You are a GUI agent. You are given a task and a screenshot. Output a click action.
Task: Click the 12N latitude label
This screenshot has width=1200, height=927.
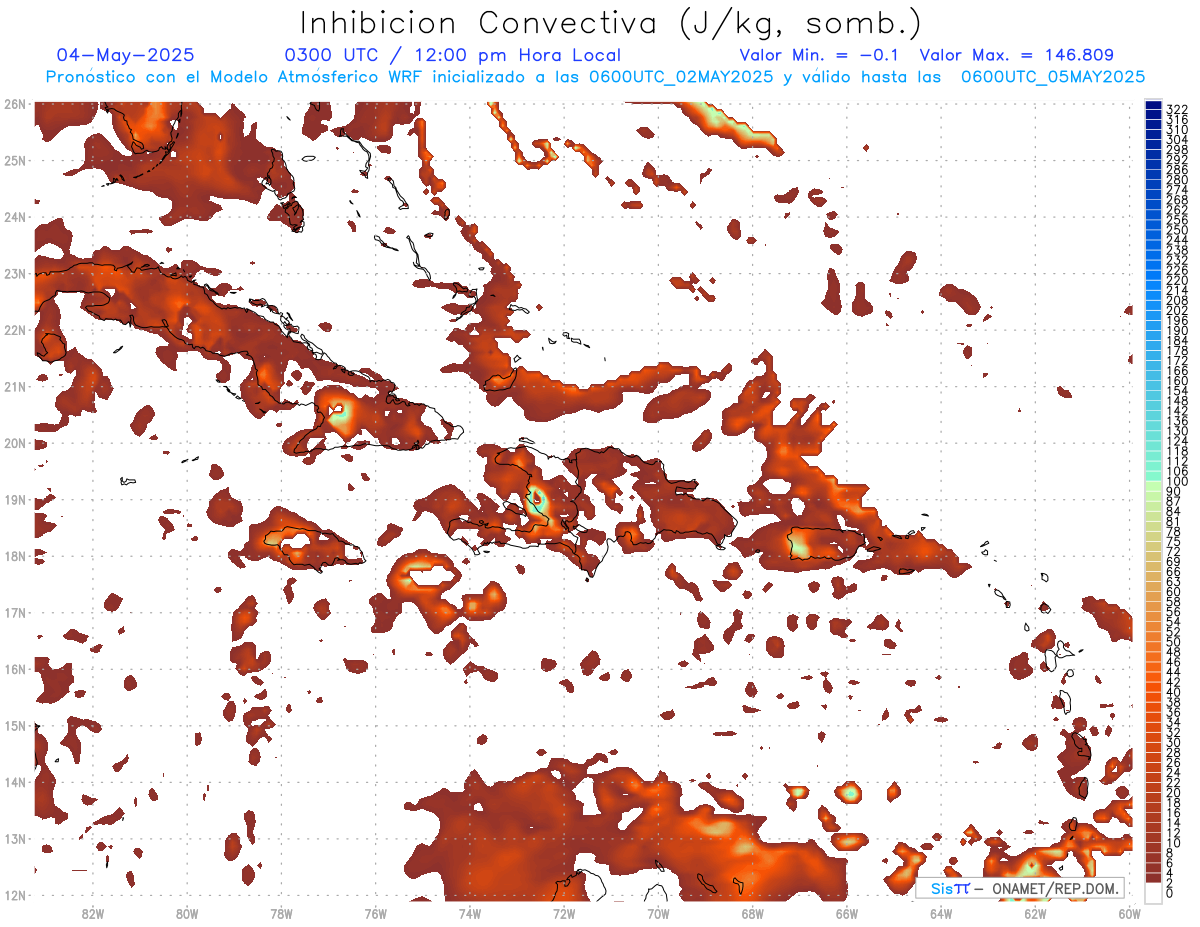14,895
